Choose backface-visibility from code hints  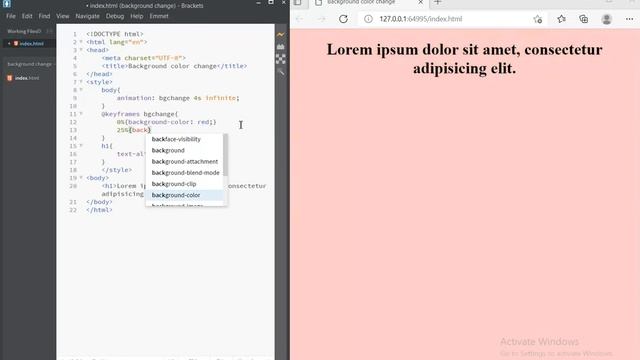184,139
